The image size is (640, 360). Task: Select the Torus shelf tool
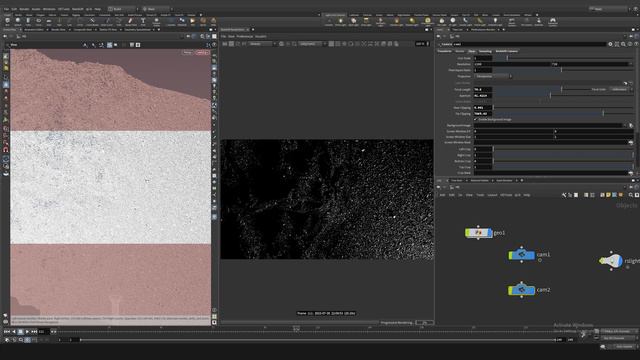(39, 21)
